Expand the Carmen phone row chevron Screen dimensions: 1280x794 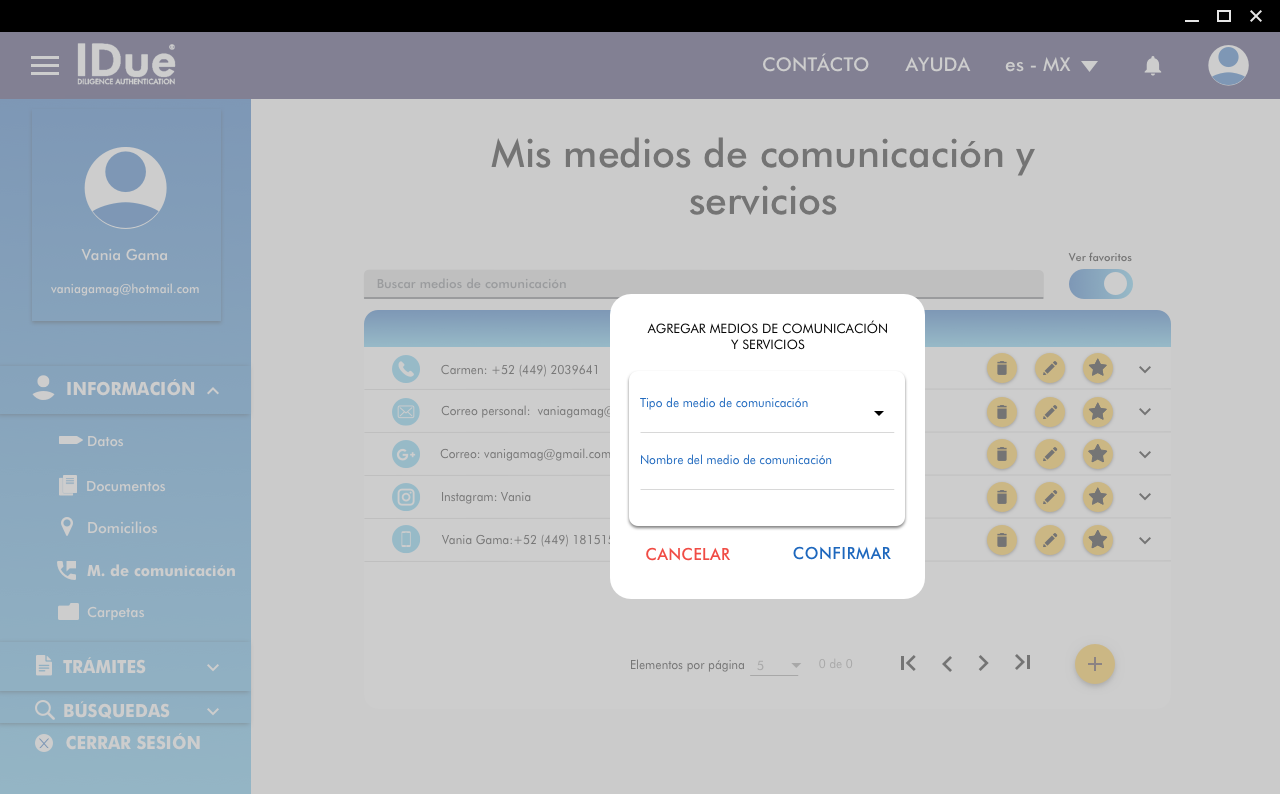(x=1145, y=369)
